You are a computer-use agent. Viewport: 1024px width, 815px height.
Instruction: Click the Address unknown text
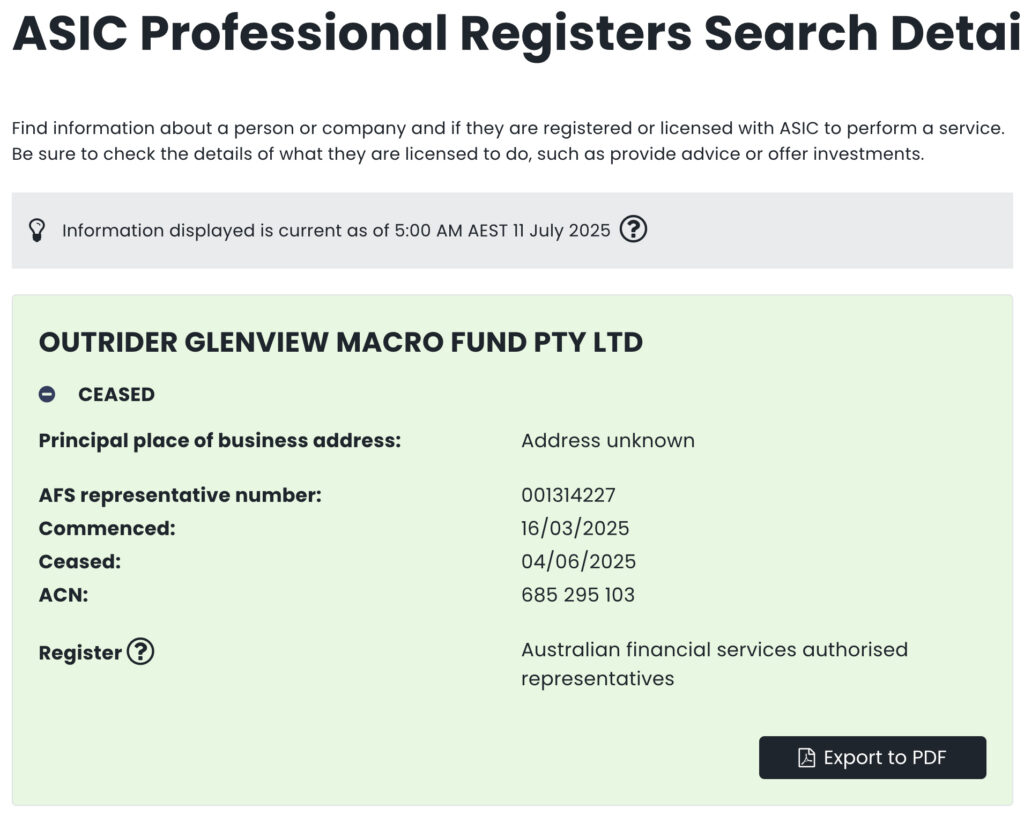608,441
